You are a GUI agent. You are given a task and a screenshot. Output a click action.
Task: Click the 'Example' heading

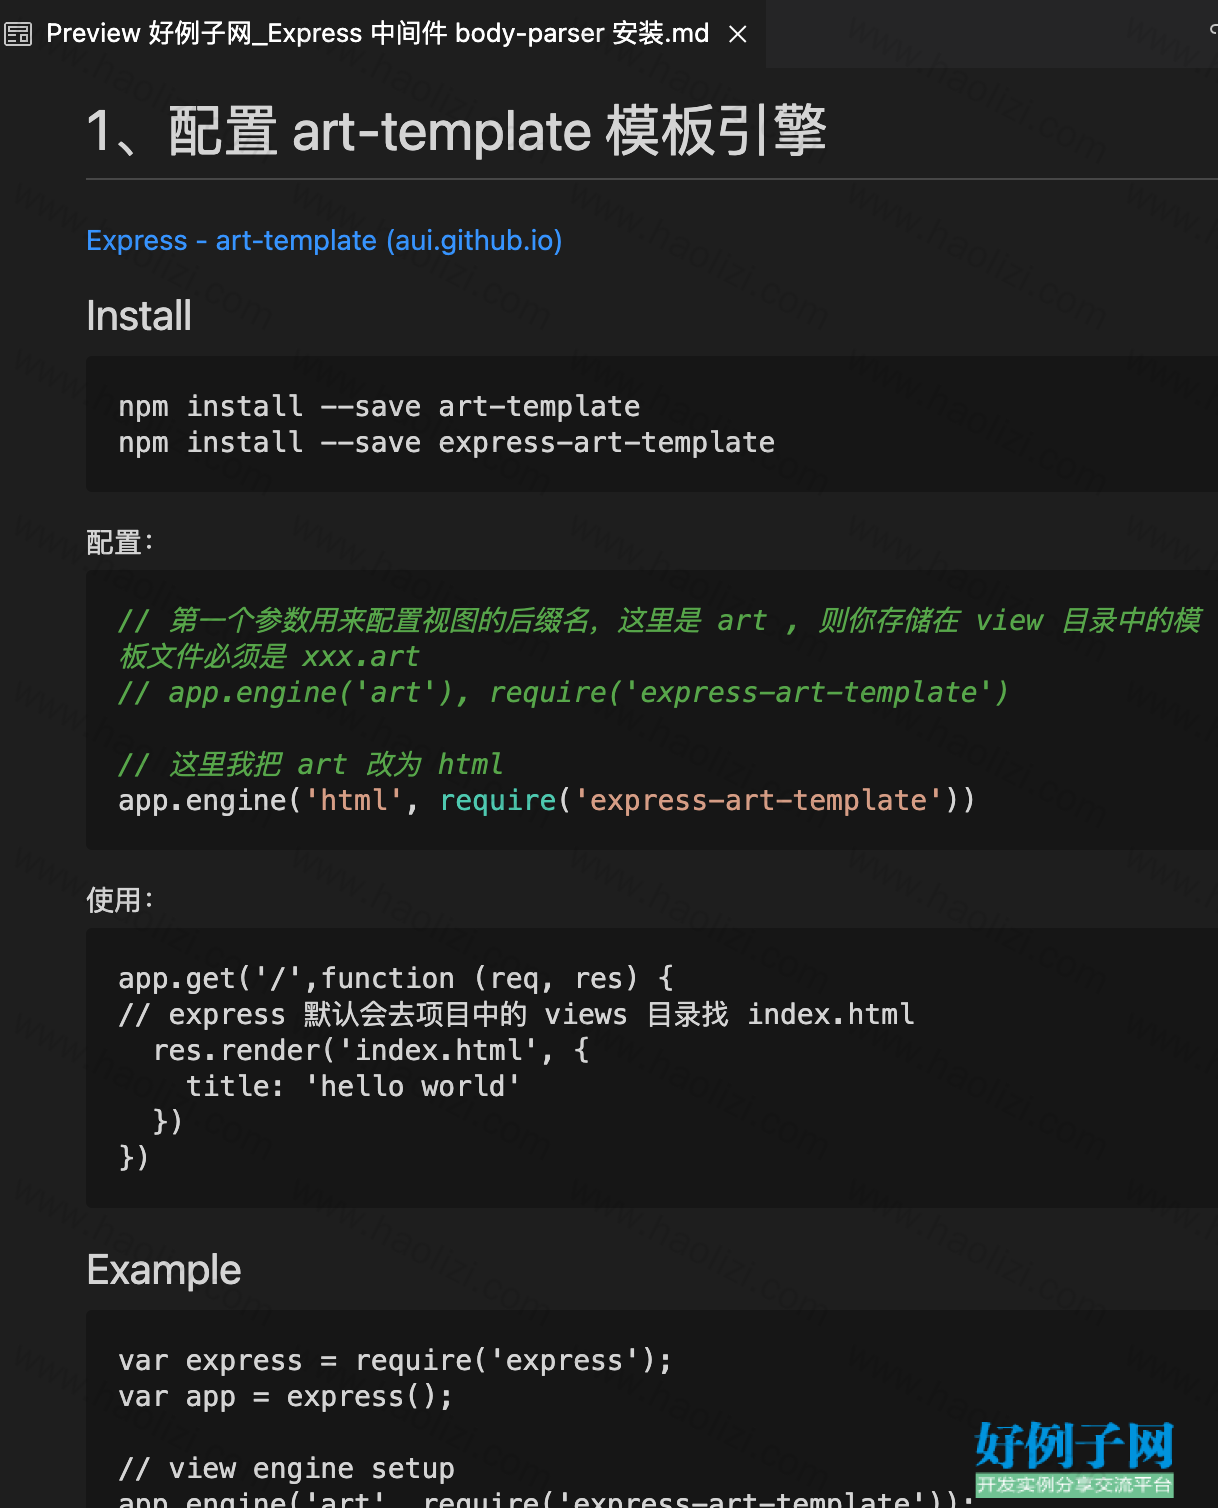(x=164, y=1270)
